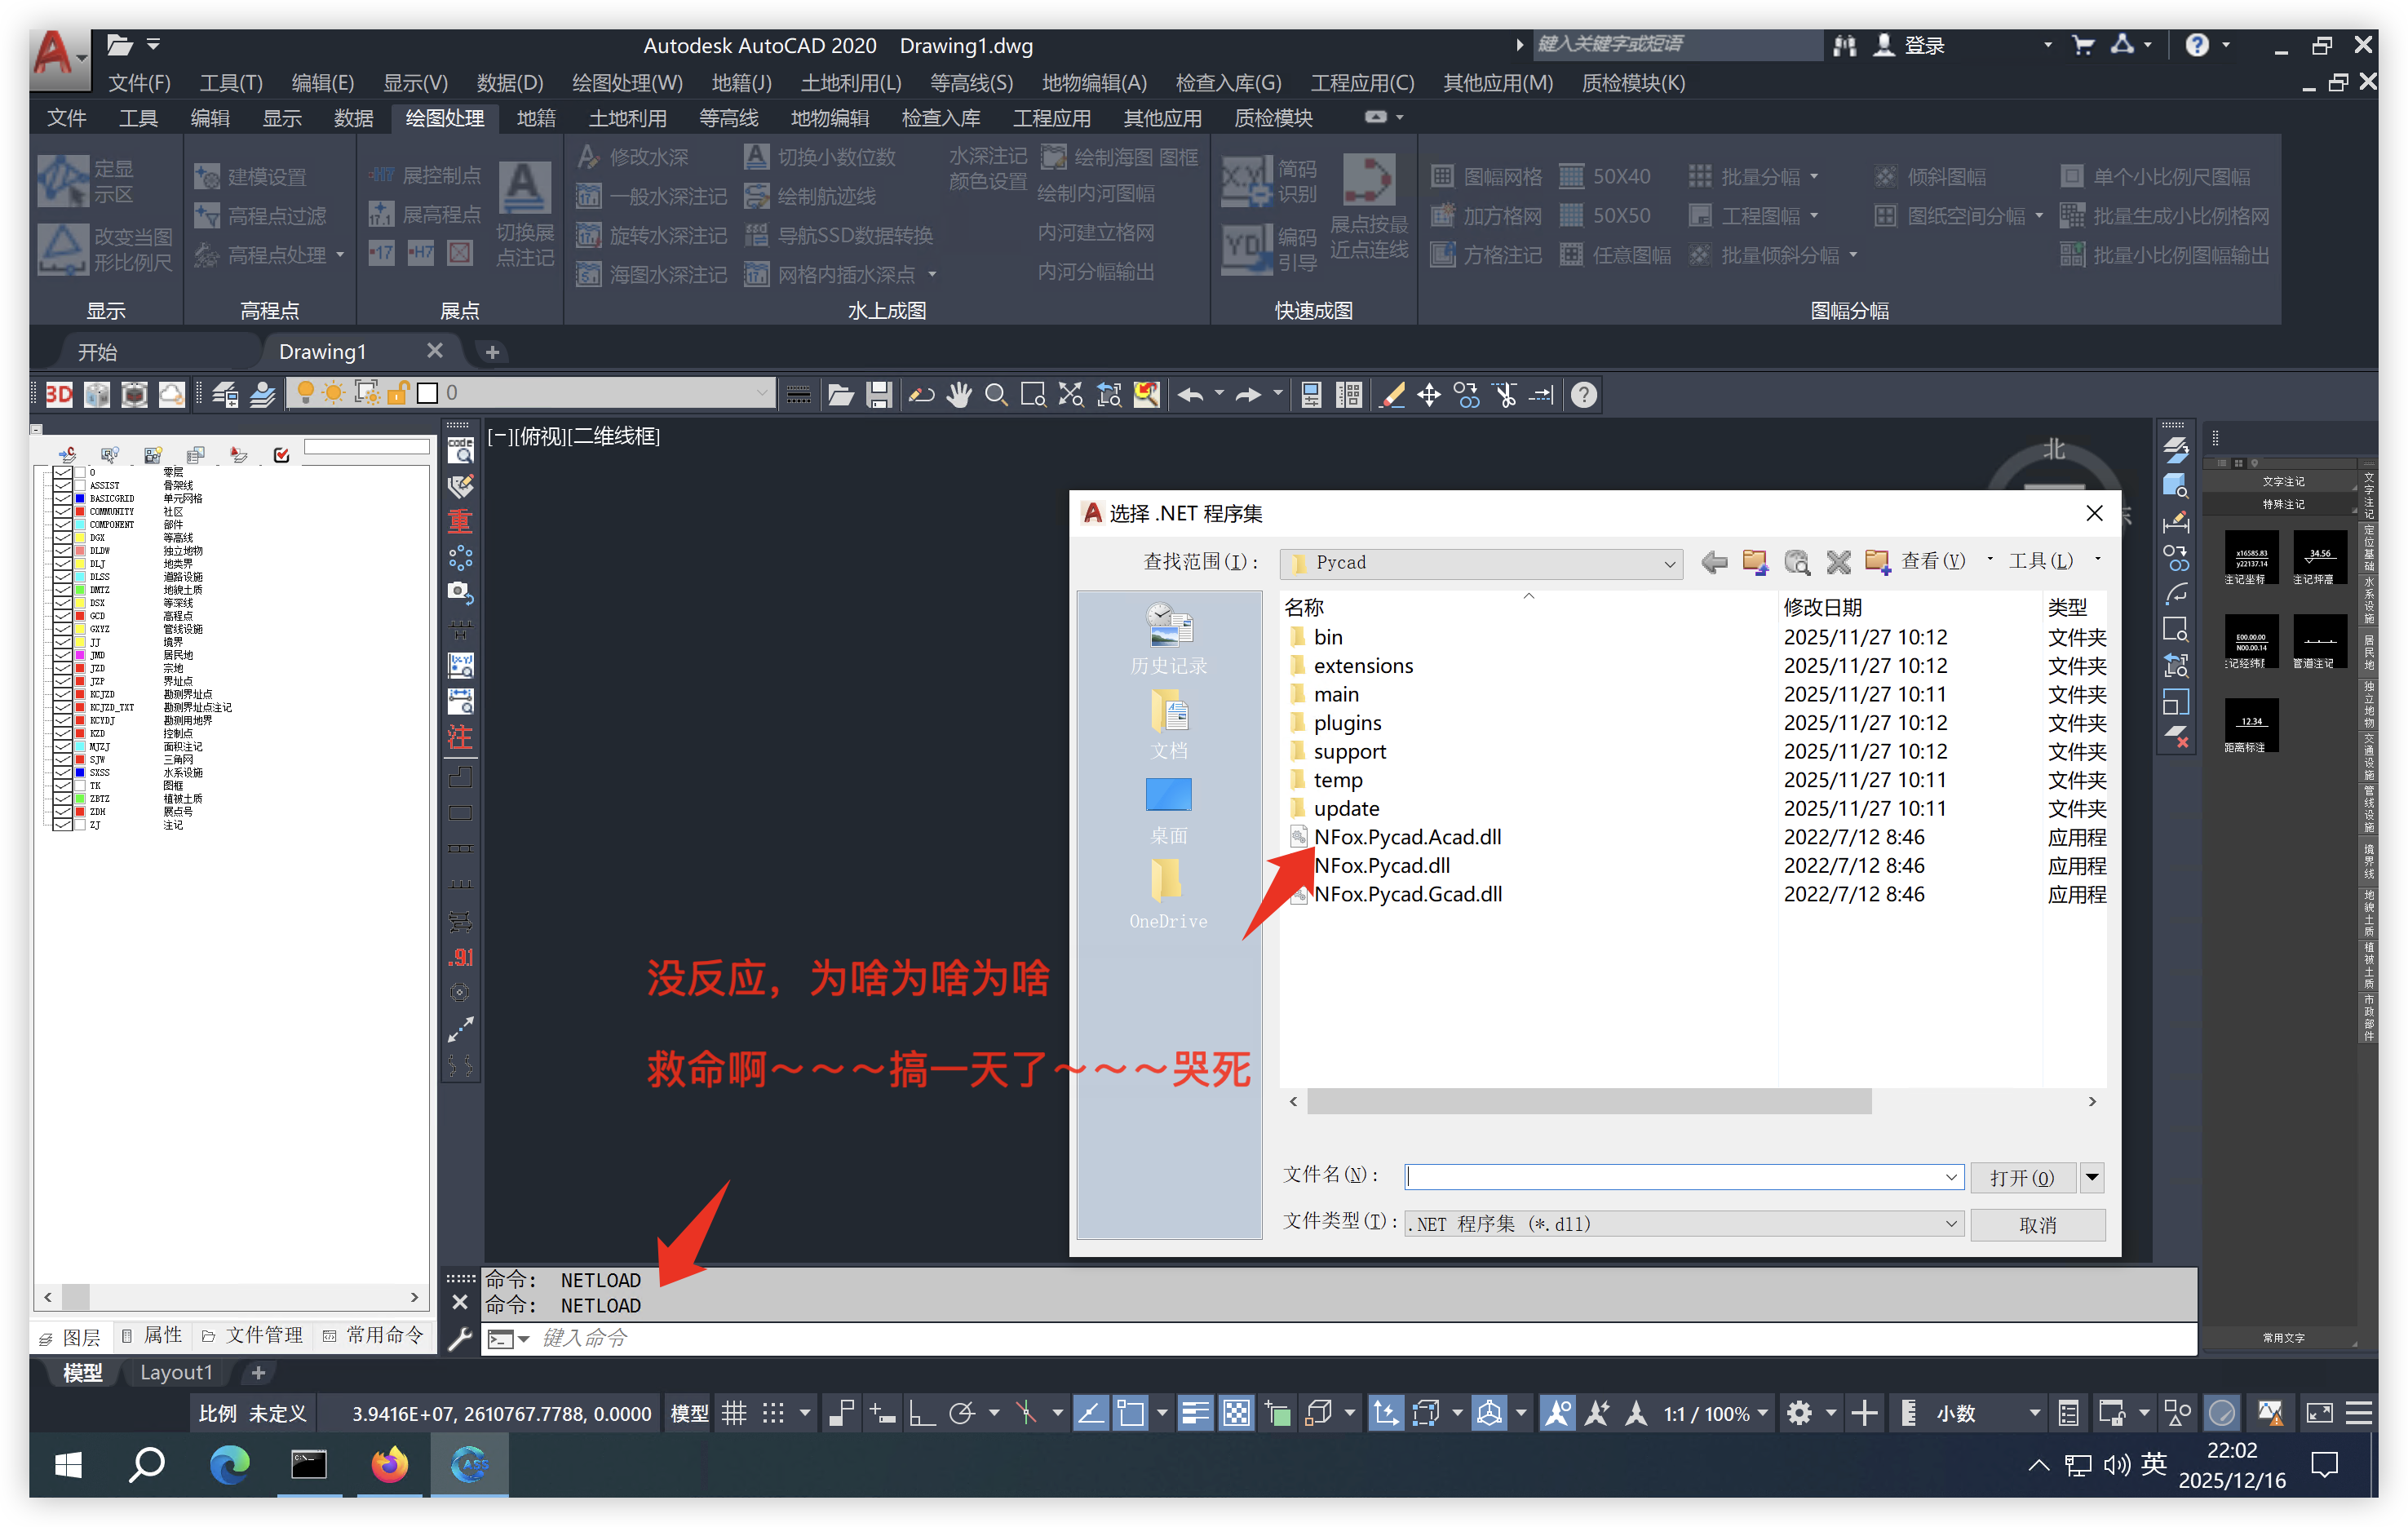Toggle the DGX layer checkbox
This screenshot has width=2408, height=1527.
(x=62, y=537)
